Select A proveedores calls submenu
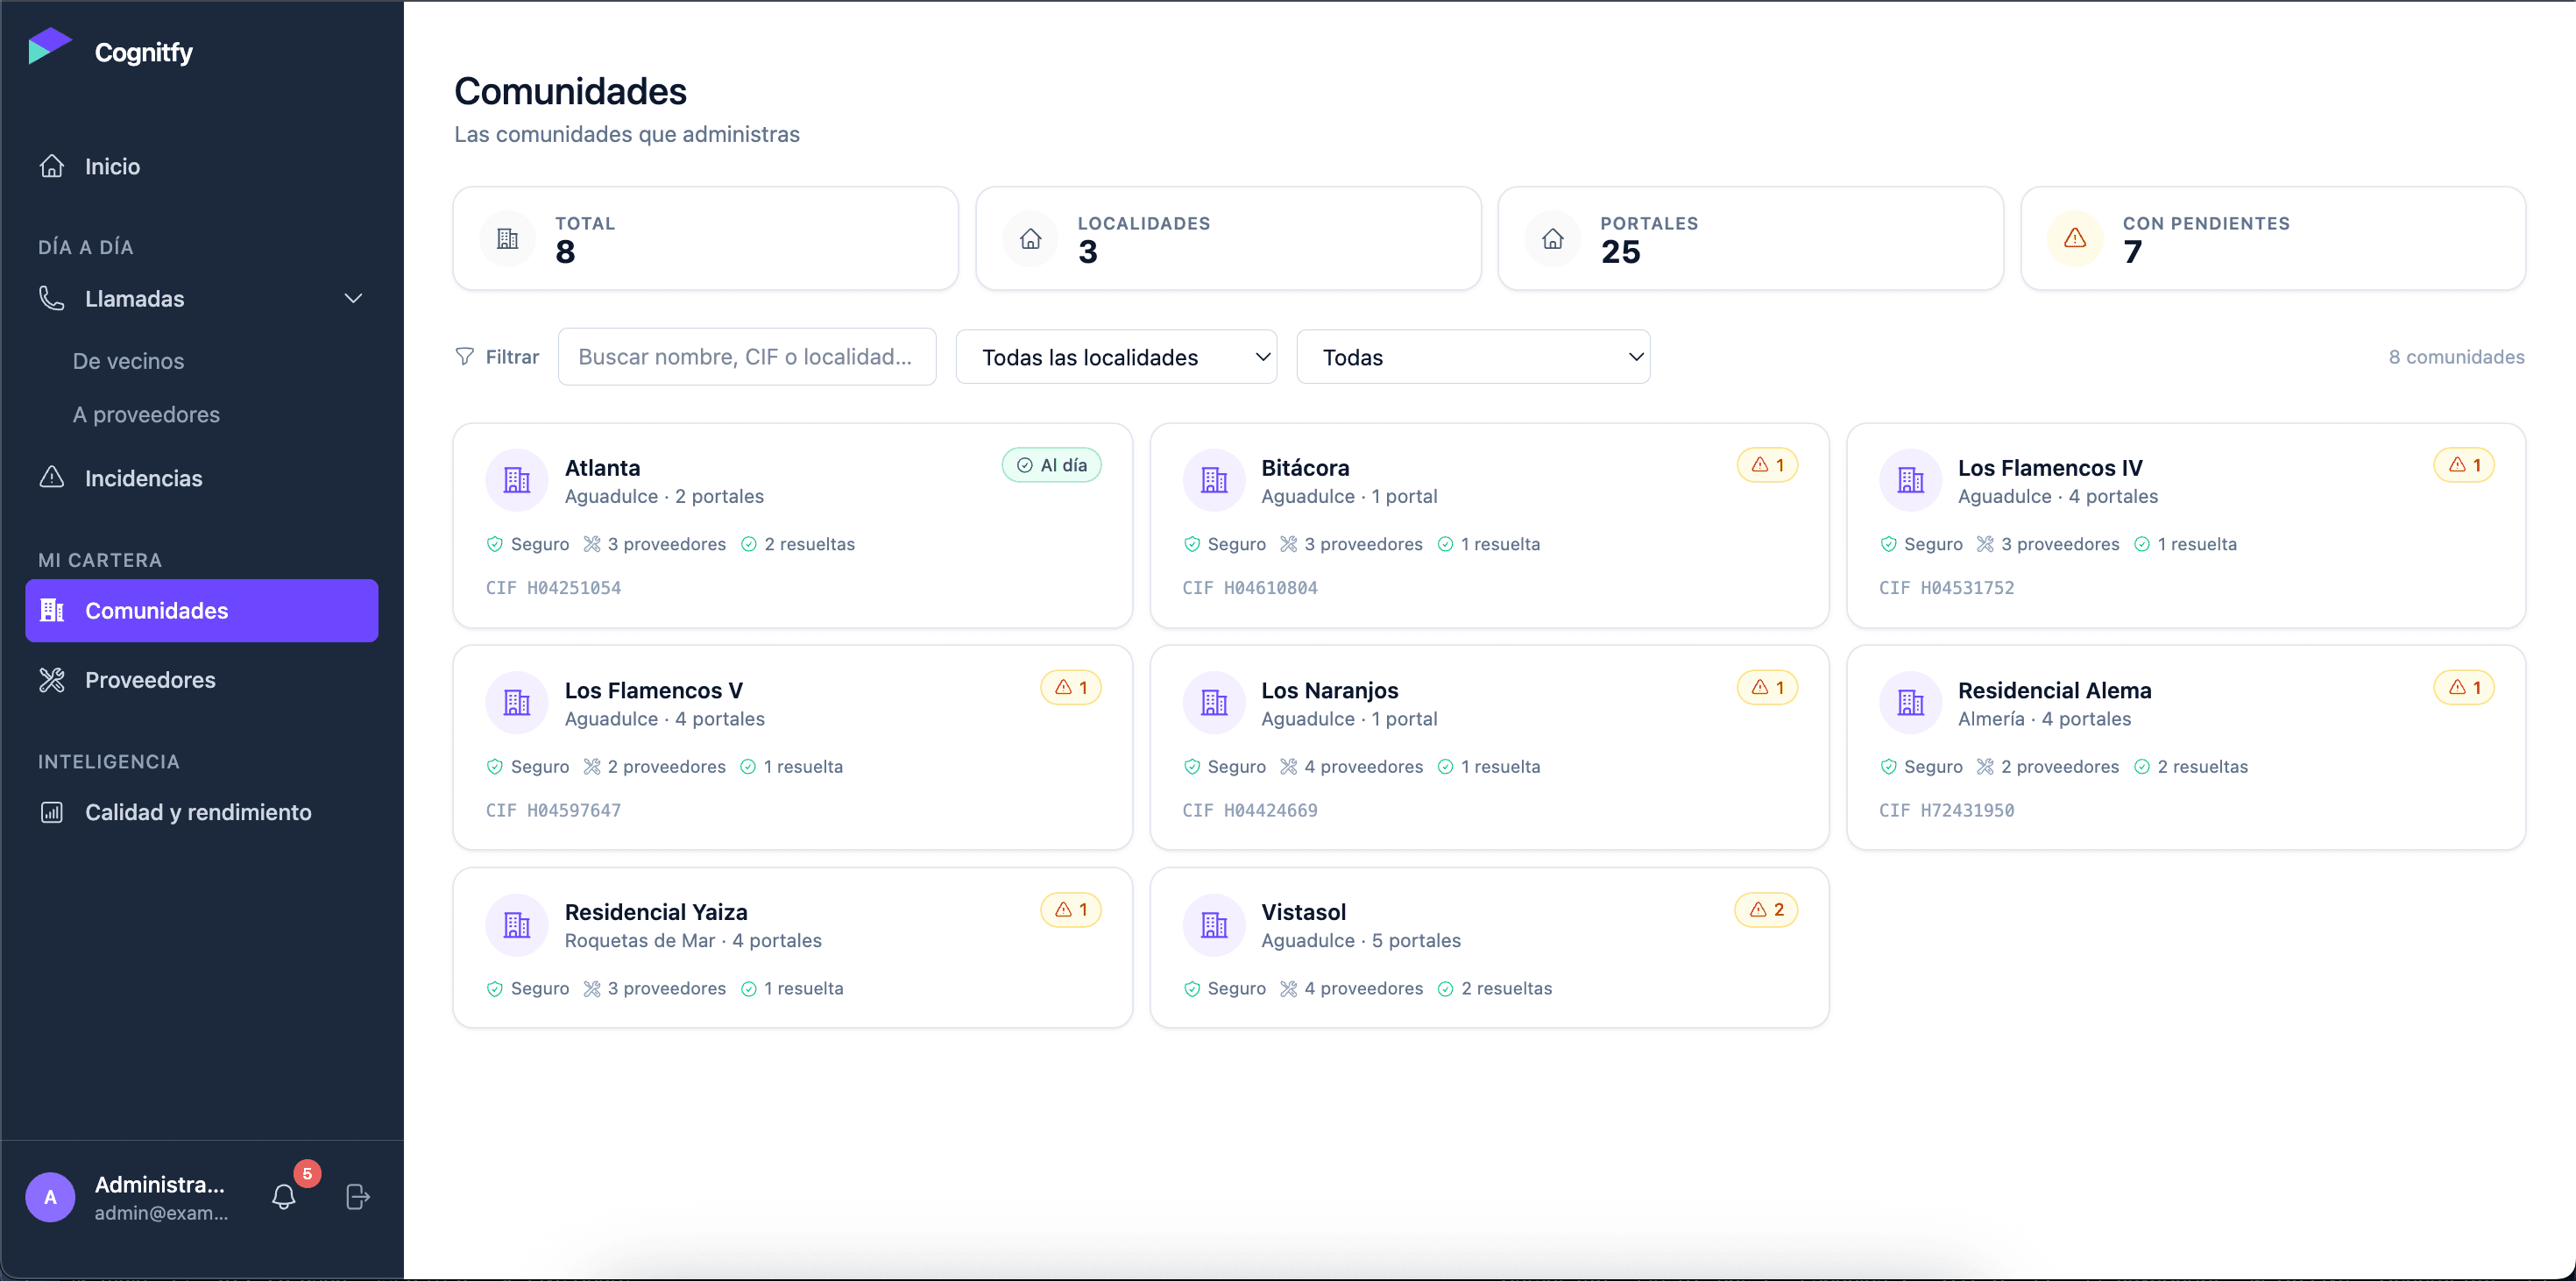 pyautogui.click(x=146, y=414)
